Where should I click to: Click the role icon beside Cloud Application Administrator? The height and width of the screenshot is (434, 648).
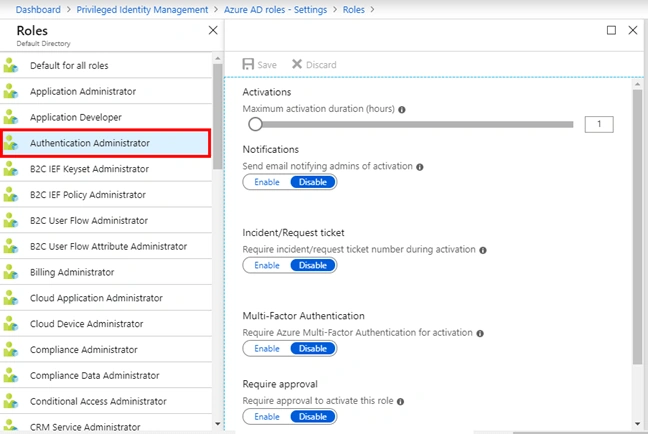pyautogui.click(x=11, y=298)
